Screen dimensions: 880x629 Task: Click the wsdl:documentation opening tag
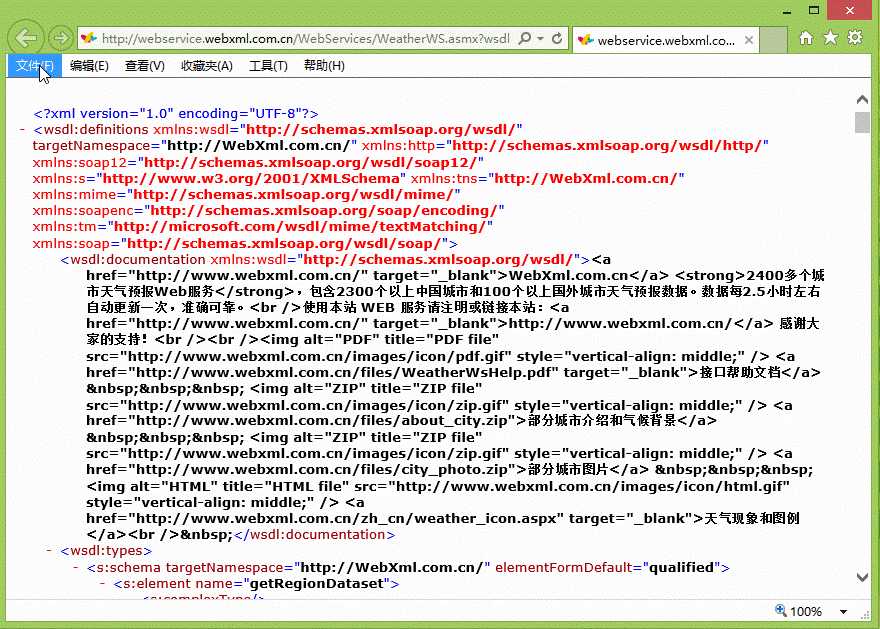click(x=325, y=260)
